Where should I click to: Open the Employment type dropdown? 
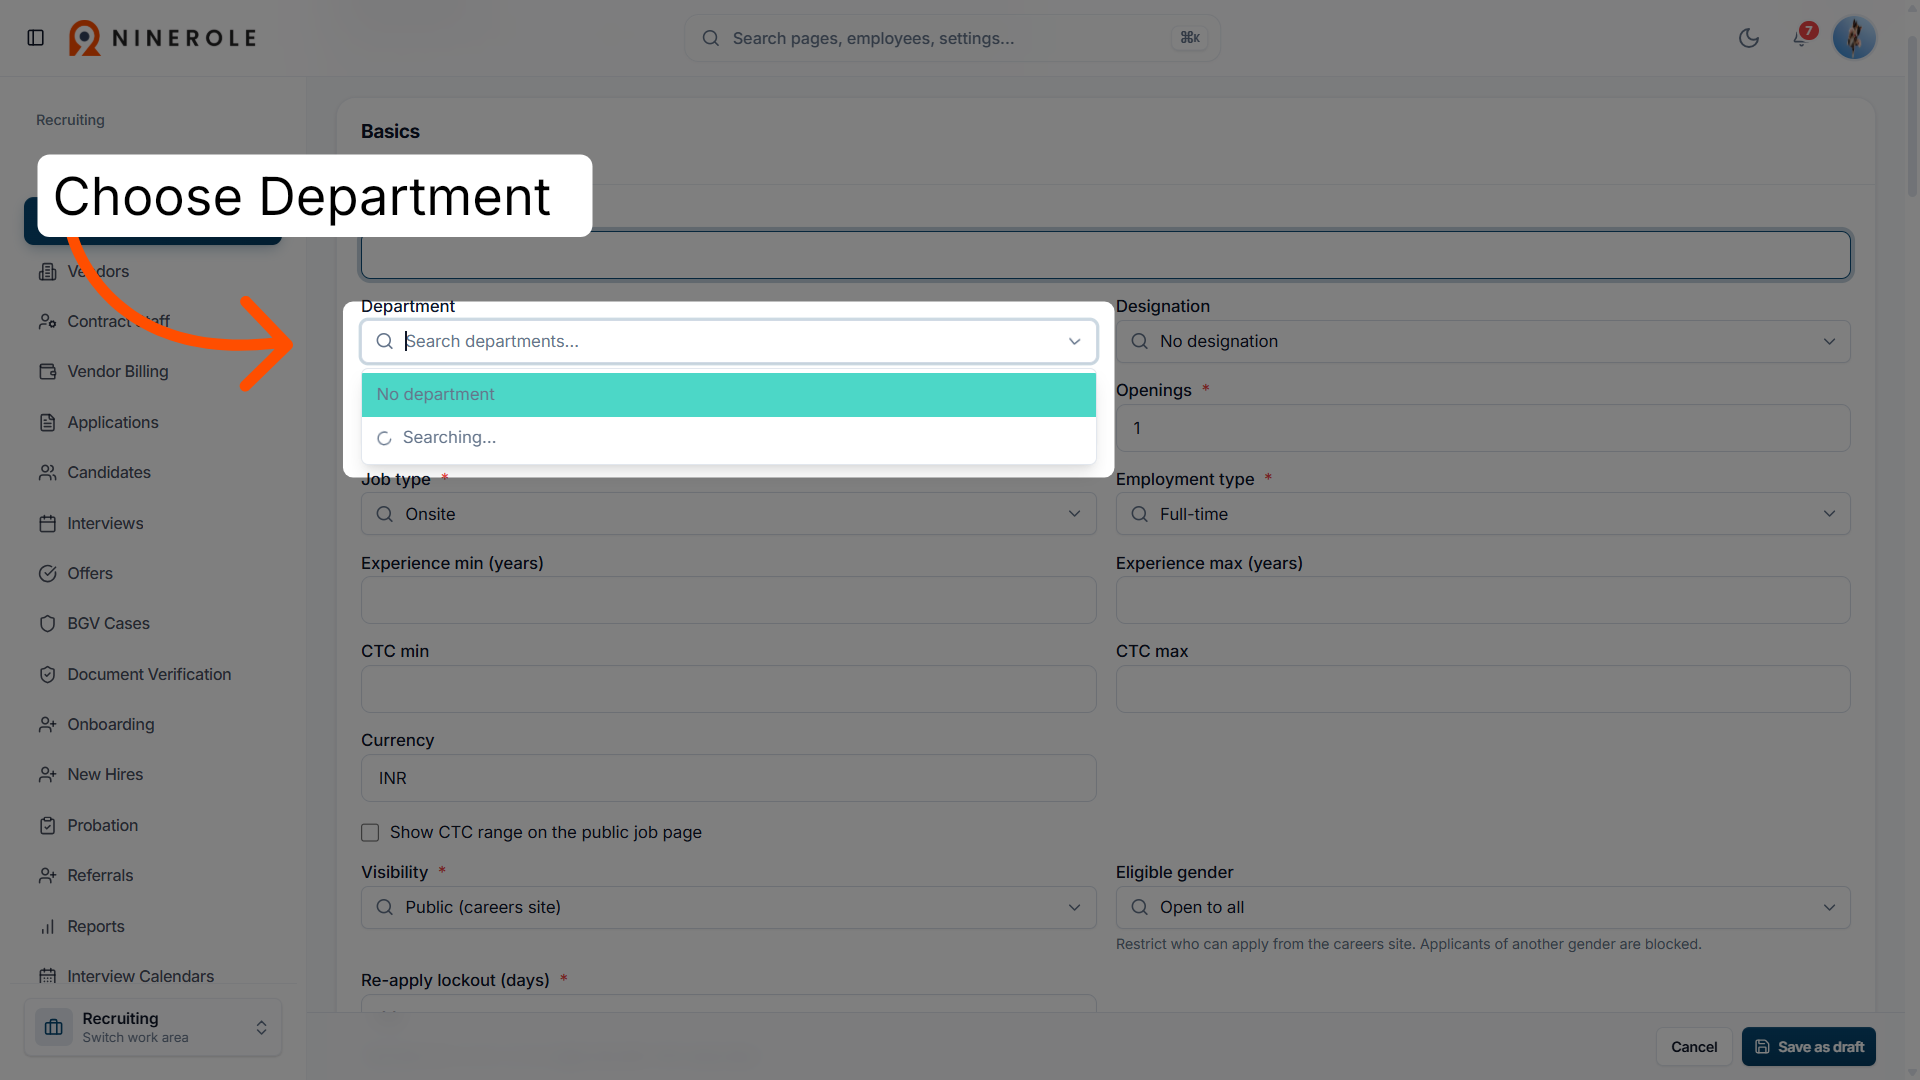(x=1483, y=514)
